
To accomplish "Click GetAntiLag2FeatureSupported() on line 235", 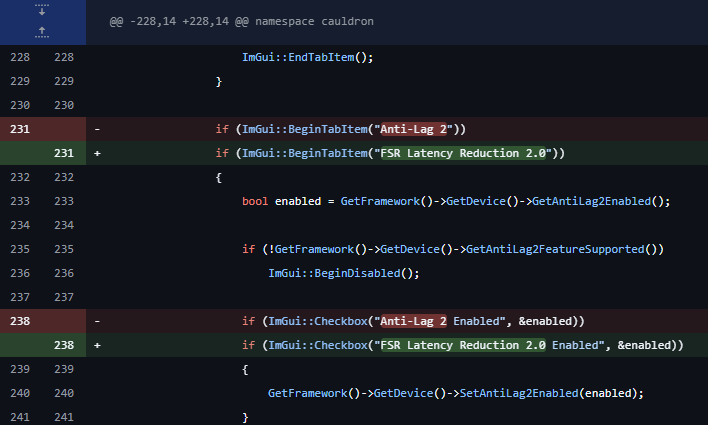I will click(x=561, y=249).
